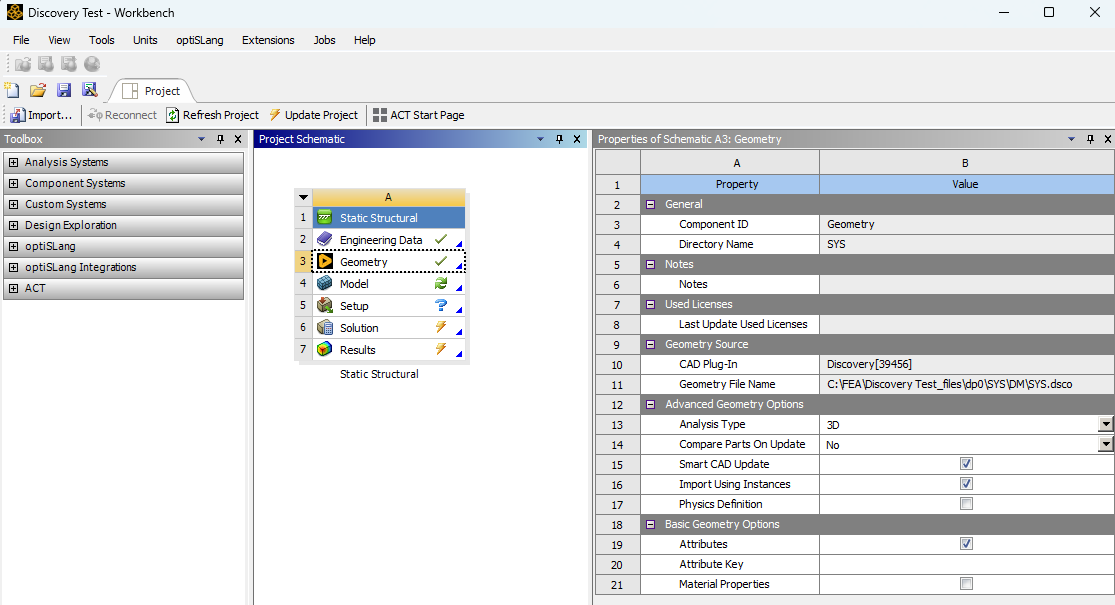Collapse the General properties section
Image resolution: width=1115 pixels, height=605 pixels.
click(x=650, y=204)
